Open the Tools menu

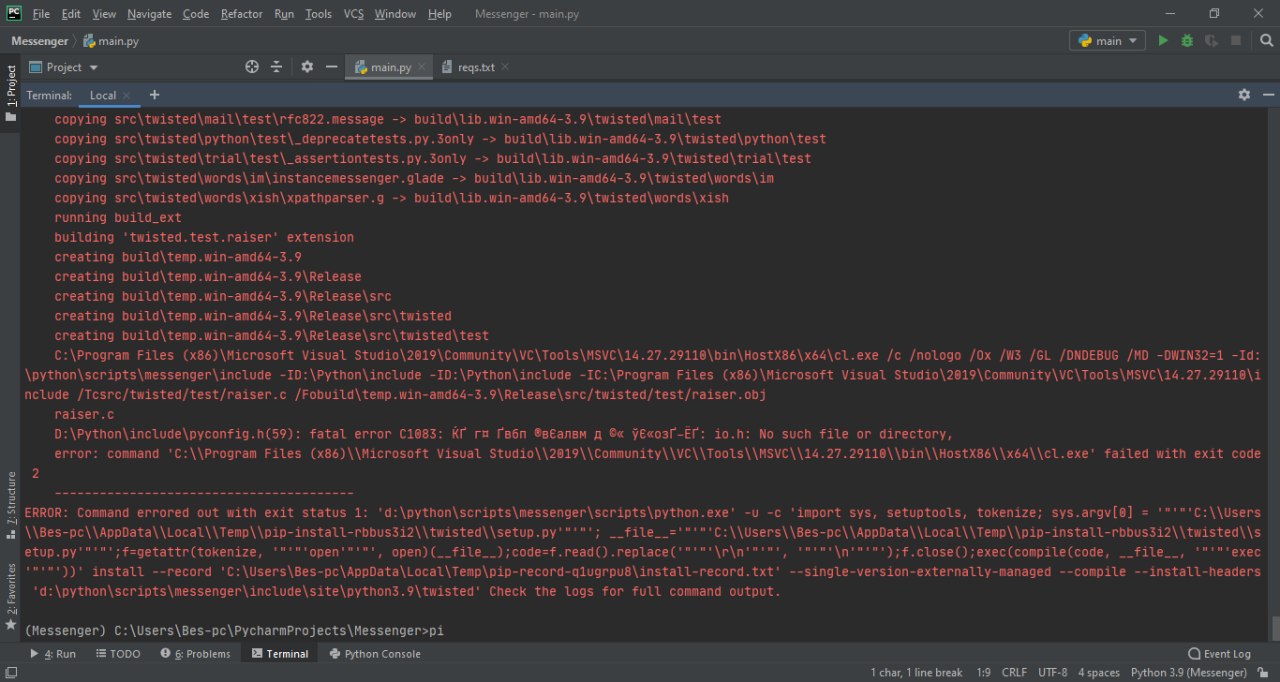pyautogui.click(x=319, y=14)
